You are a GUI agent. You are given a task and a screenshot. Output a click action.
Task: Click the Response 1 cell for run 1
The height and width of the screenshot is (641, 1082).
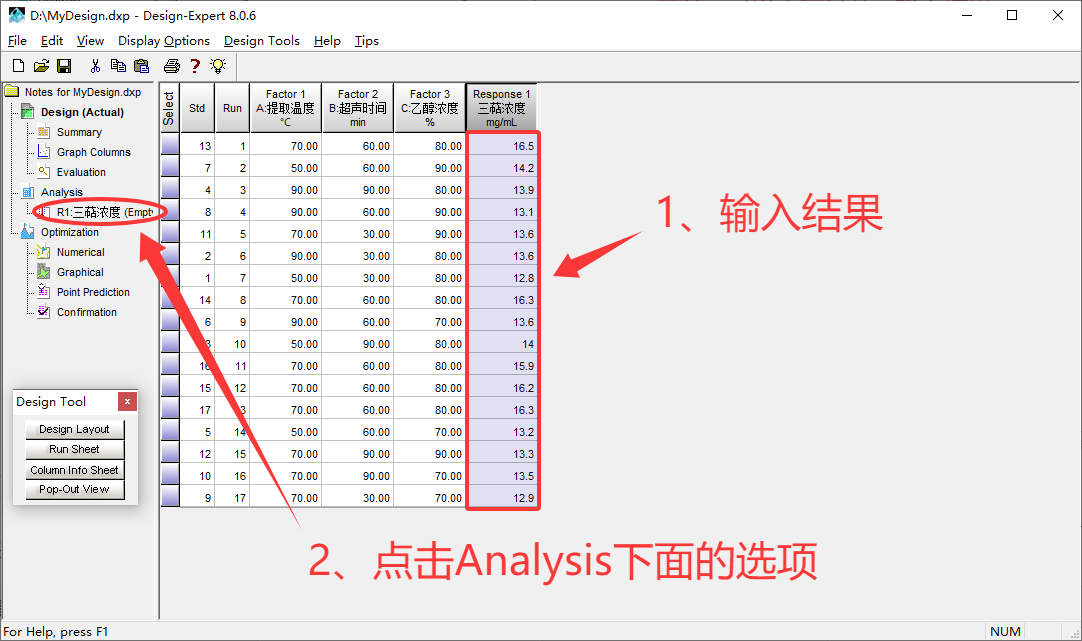[x=502, y=146]
